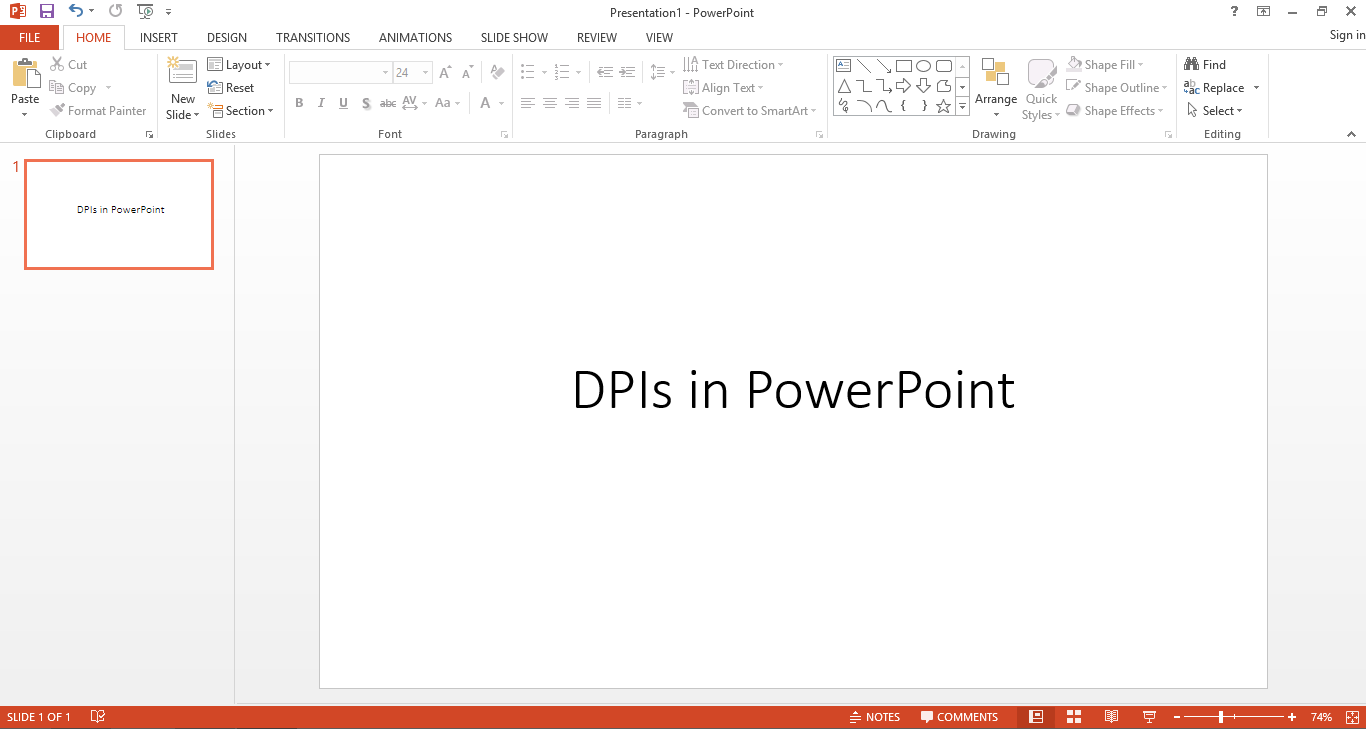This screenshot has width=1366, height=729.
Task: Toggle Bold formatting
Action: coord(299,103)
